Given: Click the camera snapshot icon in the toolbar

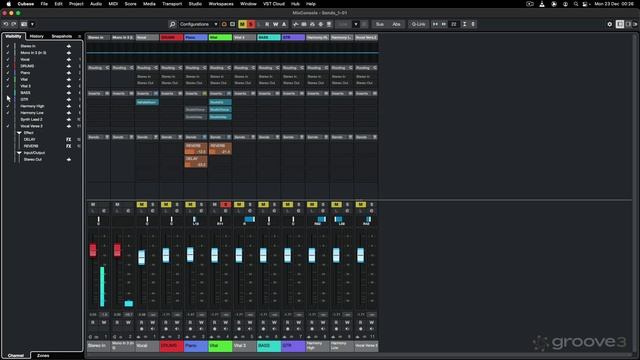Looking at the screenshot, I should coord(24,24).
